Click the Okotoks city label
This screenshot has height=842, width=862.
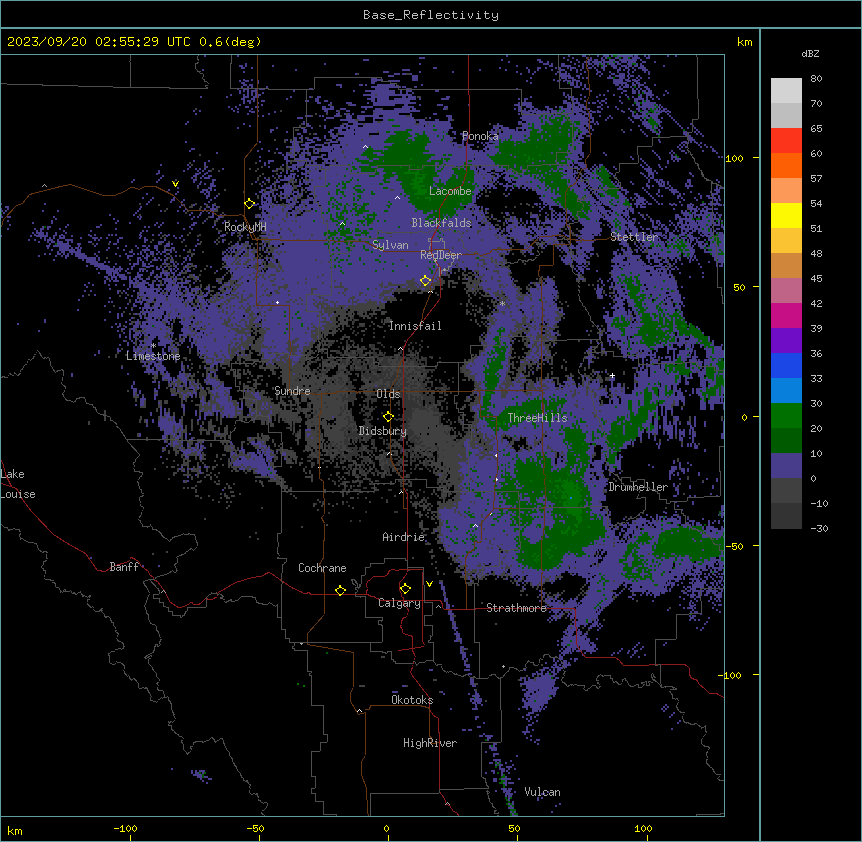pyautogui.click(x=412, y=700)
